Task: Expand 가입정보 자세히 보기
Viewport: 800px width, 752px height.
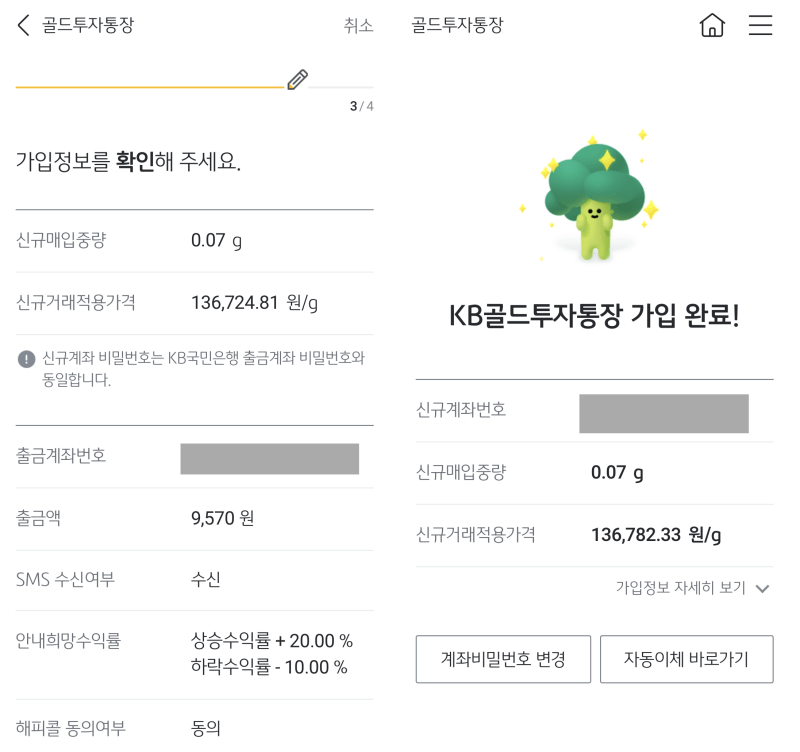Action: click(692, 588)
